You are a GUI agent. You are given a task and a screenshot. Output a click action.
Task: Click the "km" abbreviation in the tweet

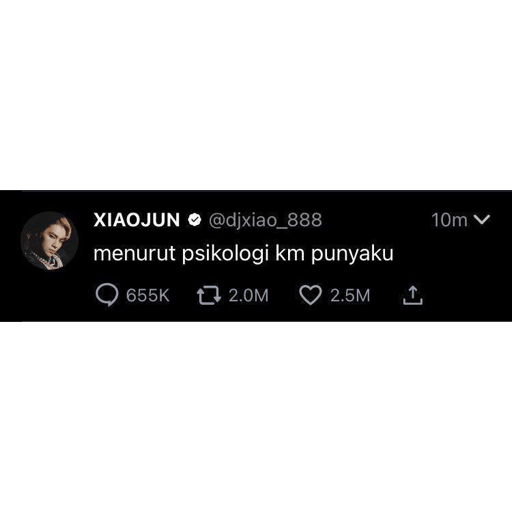point(290,253)
